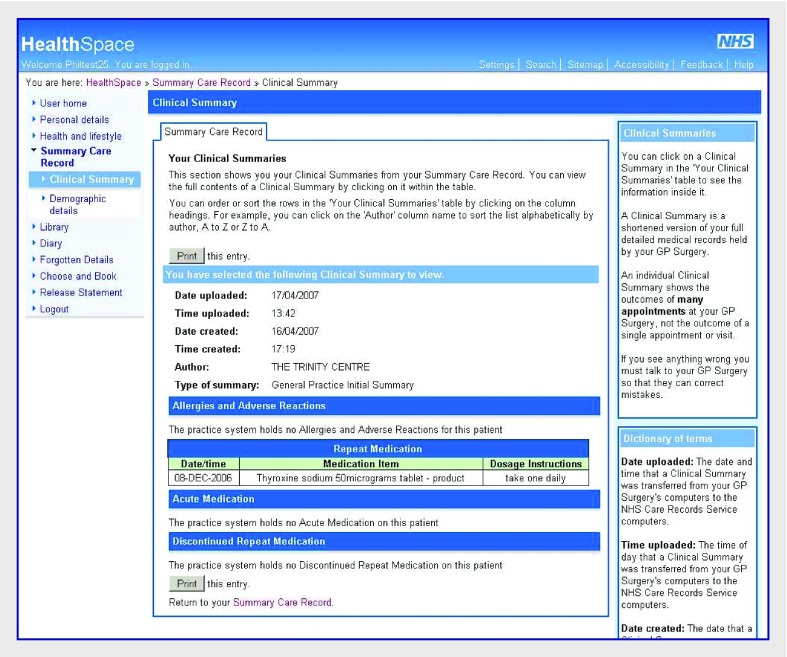Click Logout in sidebar

point(54,309)
